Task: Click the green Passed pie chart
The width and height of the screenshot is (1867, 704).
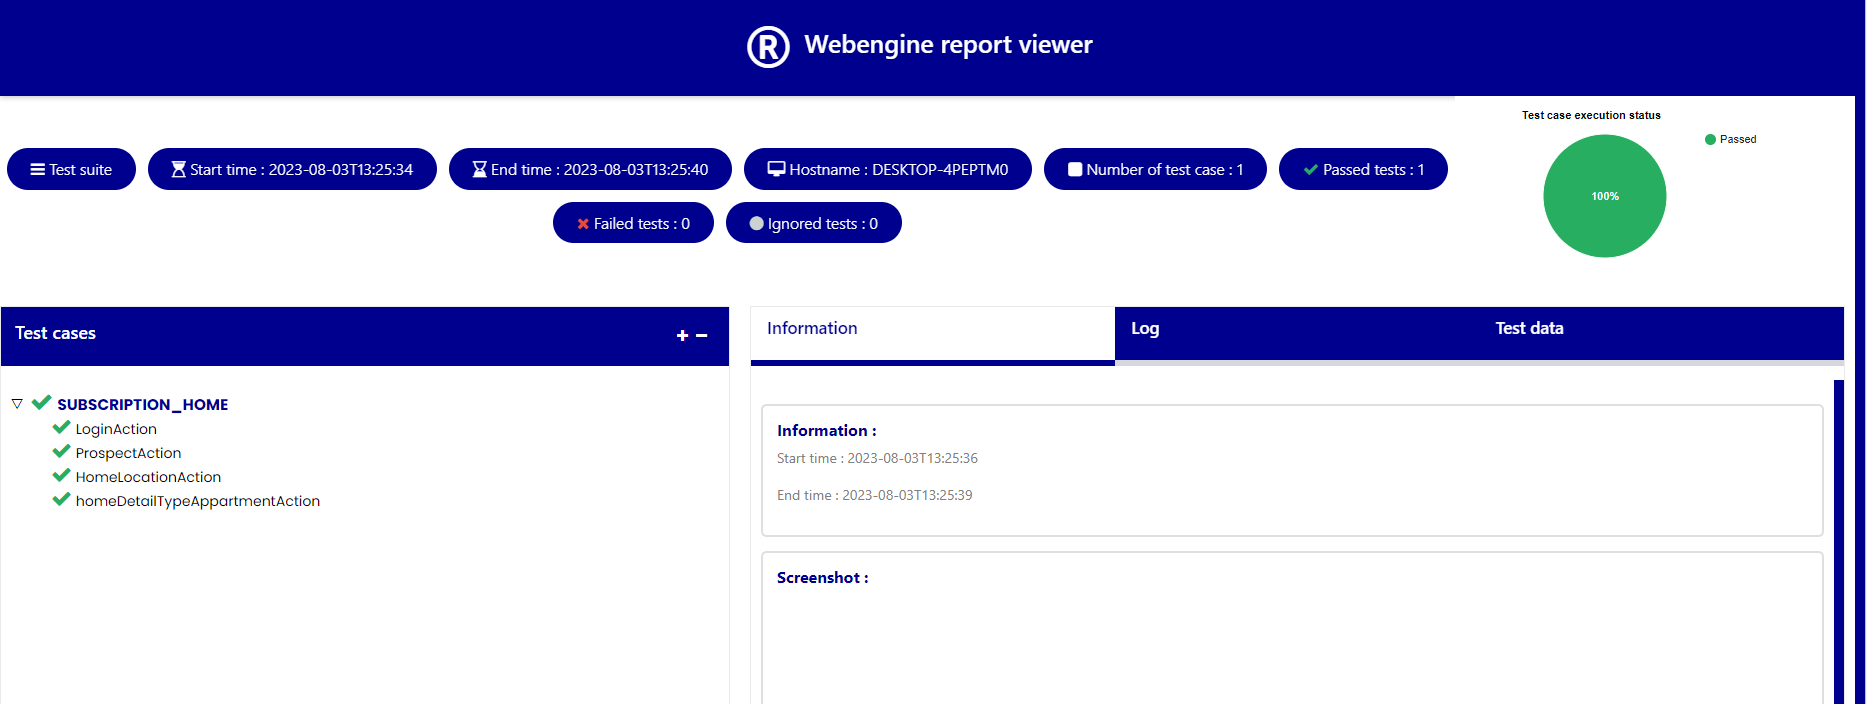Action: [x=1604, y=196]
